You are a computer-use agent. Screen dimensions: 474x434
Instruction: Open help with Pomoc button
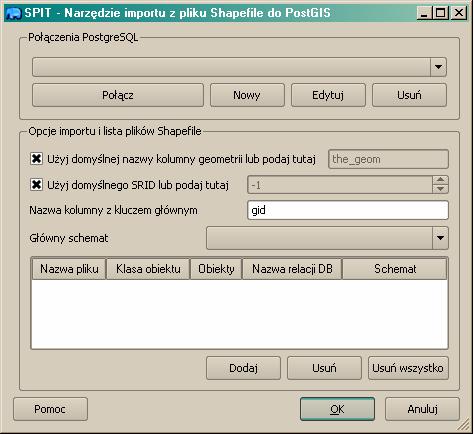pyautogui.click(x=50, y=409)
